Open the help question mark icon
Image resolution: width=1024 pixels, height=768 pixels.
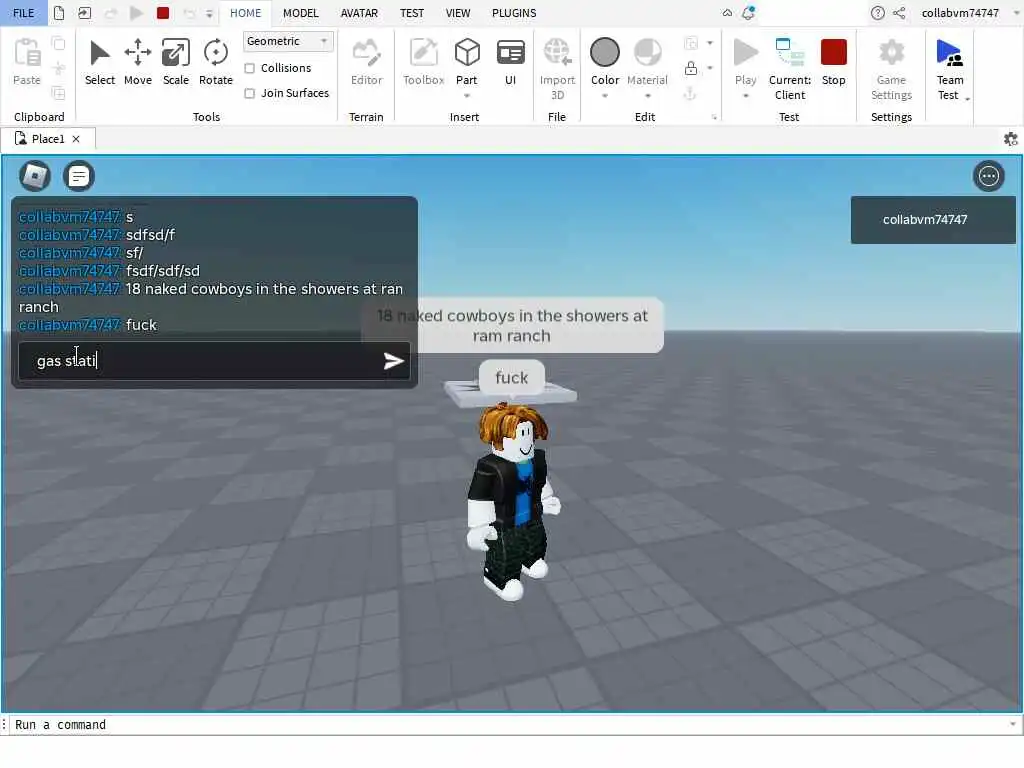(878, 13)
